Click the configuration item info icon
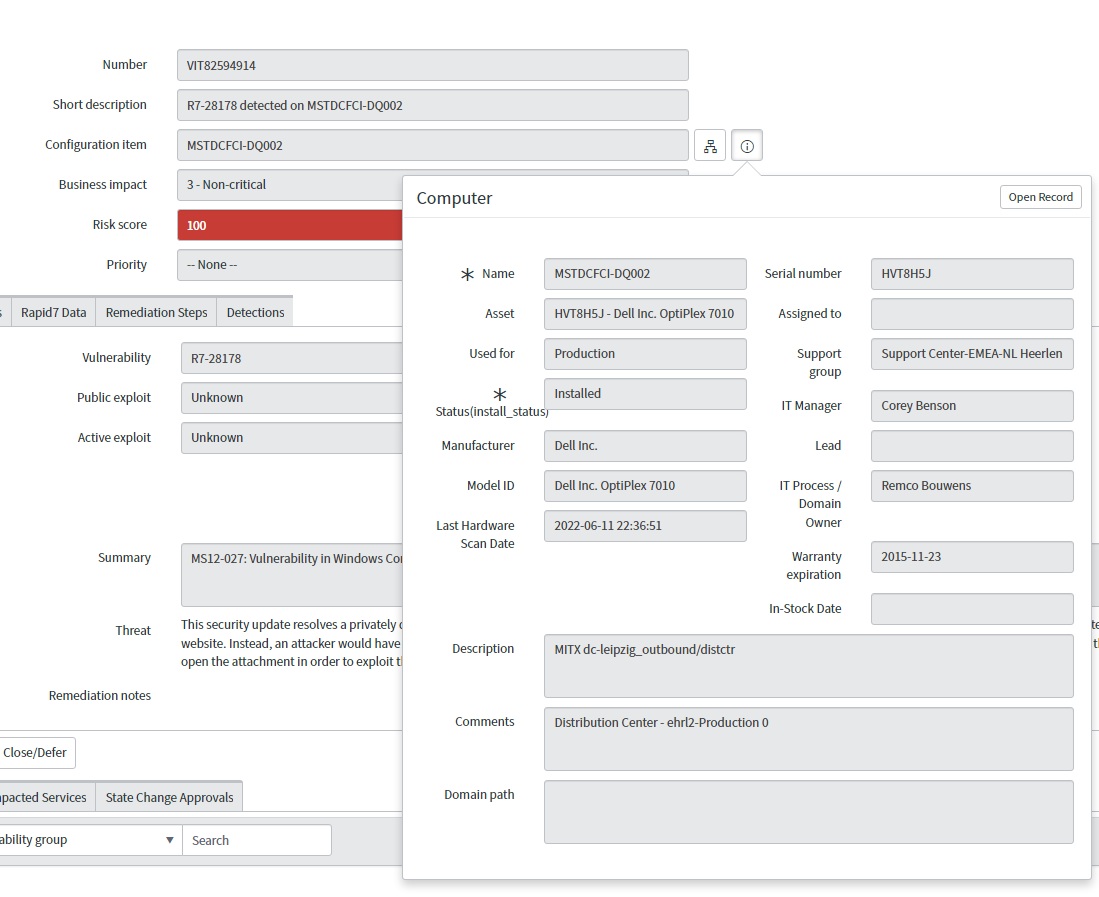 [x=747, y=146]
